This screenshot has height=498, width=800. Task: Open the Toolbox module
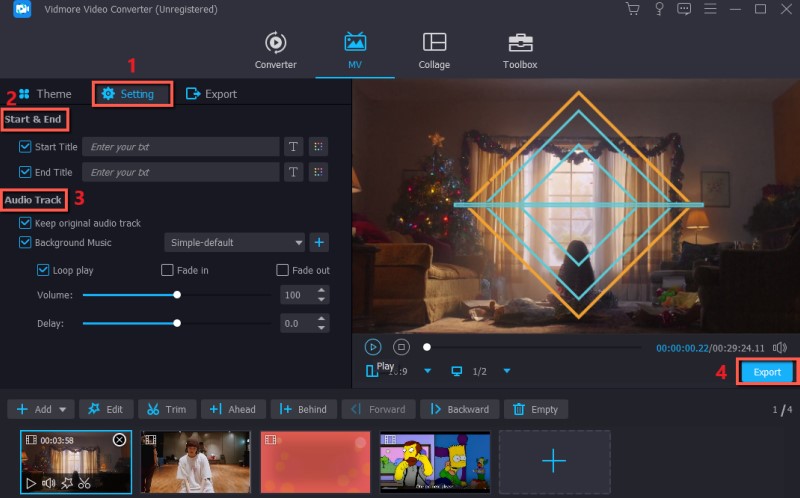pos(520,50)
